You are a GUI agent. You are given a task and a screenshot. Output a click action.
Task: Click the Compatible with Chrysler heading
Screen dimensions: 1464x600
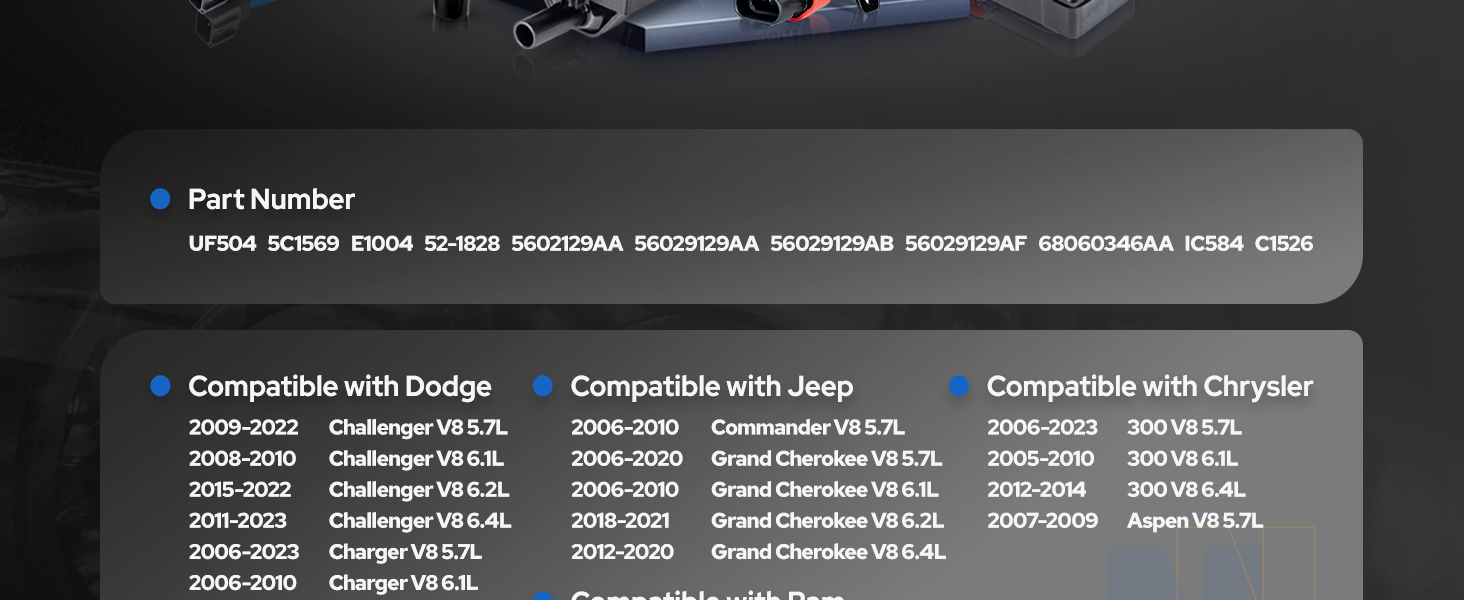point(1150,386)
